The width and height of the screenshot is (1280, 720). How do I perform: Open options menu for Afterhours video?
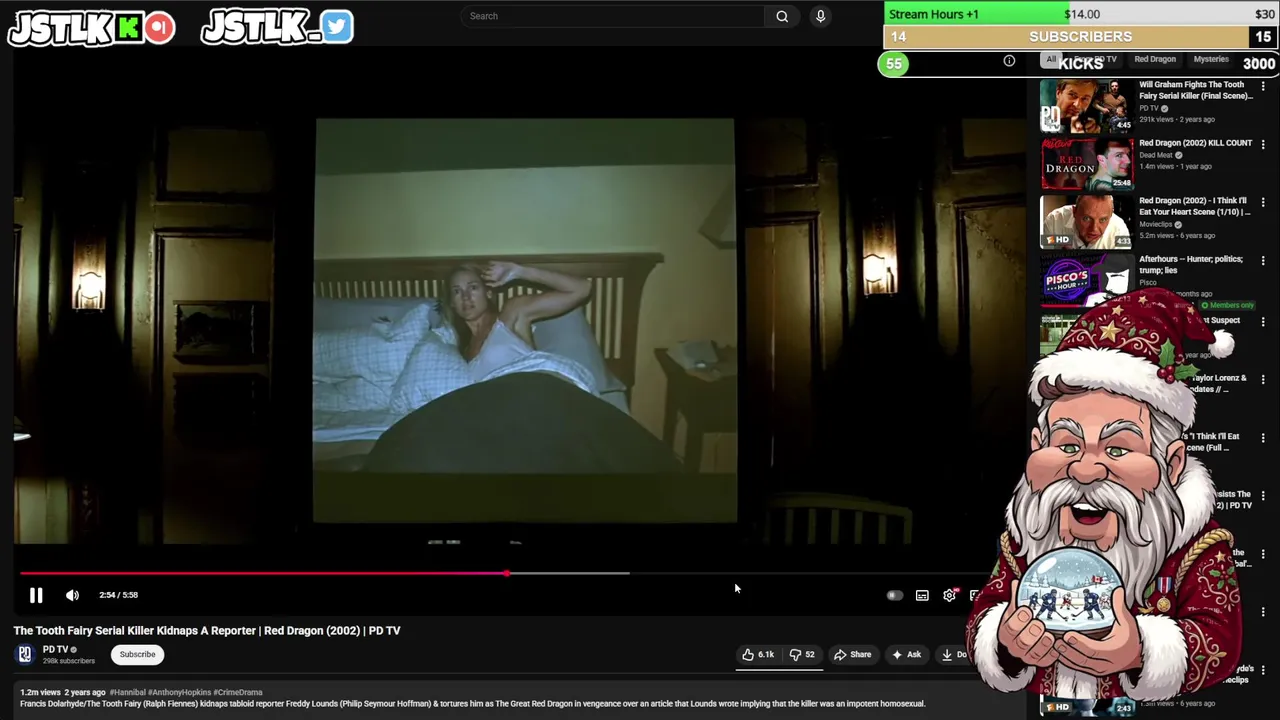[1263, 261]
